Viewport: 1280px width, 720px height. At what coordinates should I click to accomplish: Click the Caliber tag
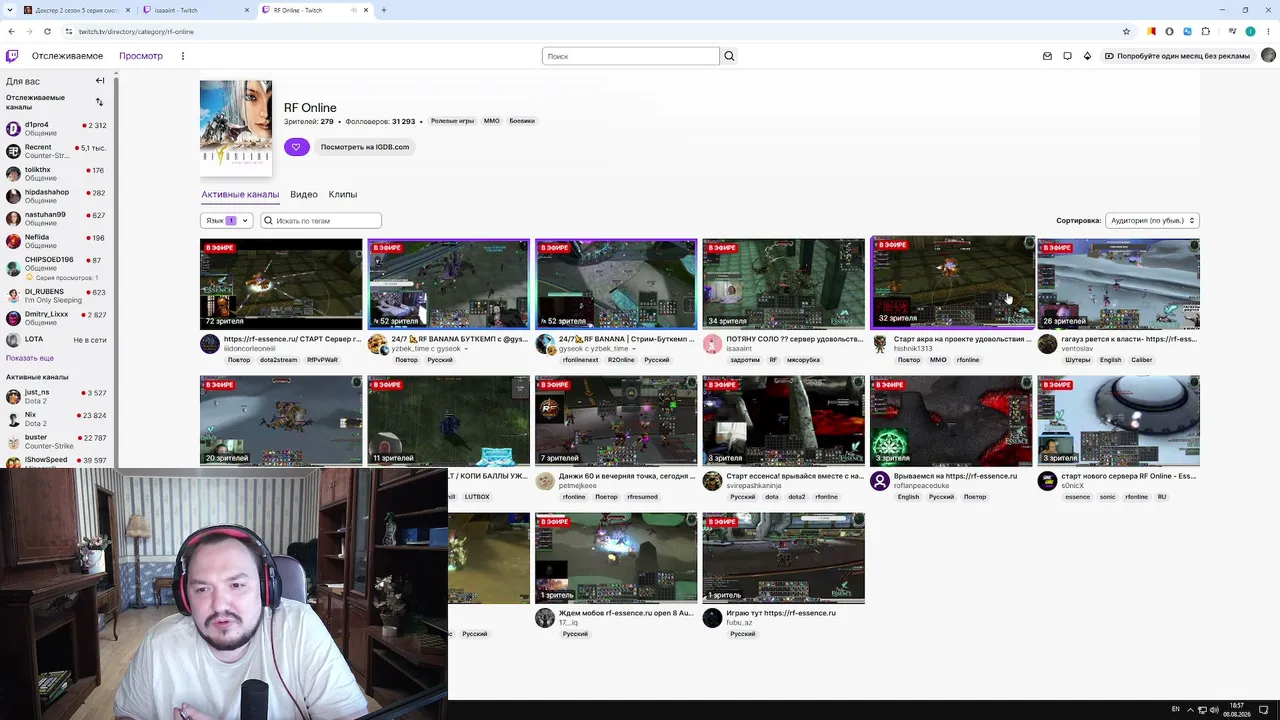(x=1141, y=360)
